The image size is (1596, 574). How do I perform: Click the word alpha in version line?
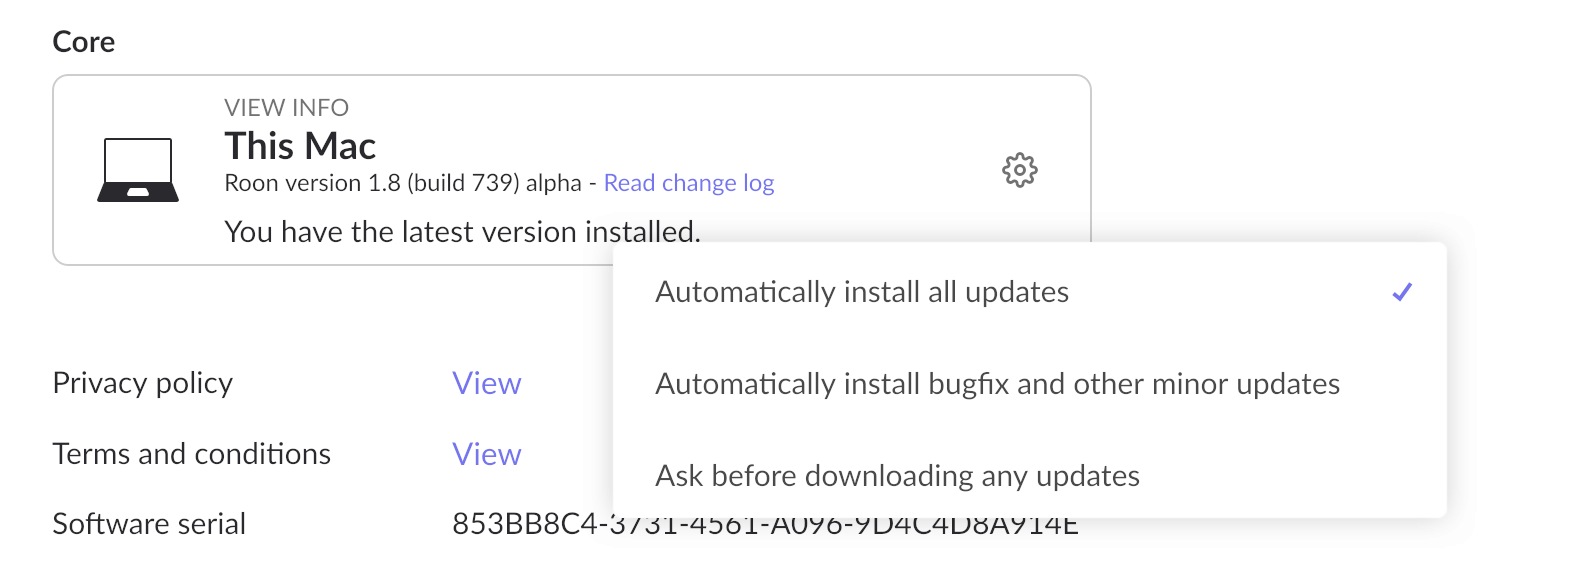click(553, 183)
